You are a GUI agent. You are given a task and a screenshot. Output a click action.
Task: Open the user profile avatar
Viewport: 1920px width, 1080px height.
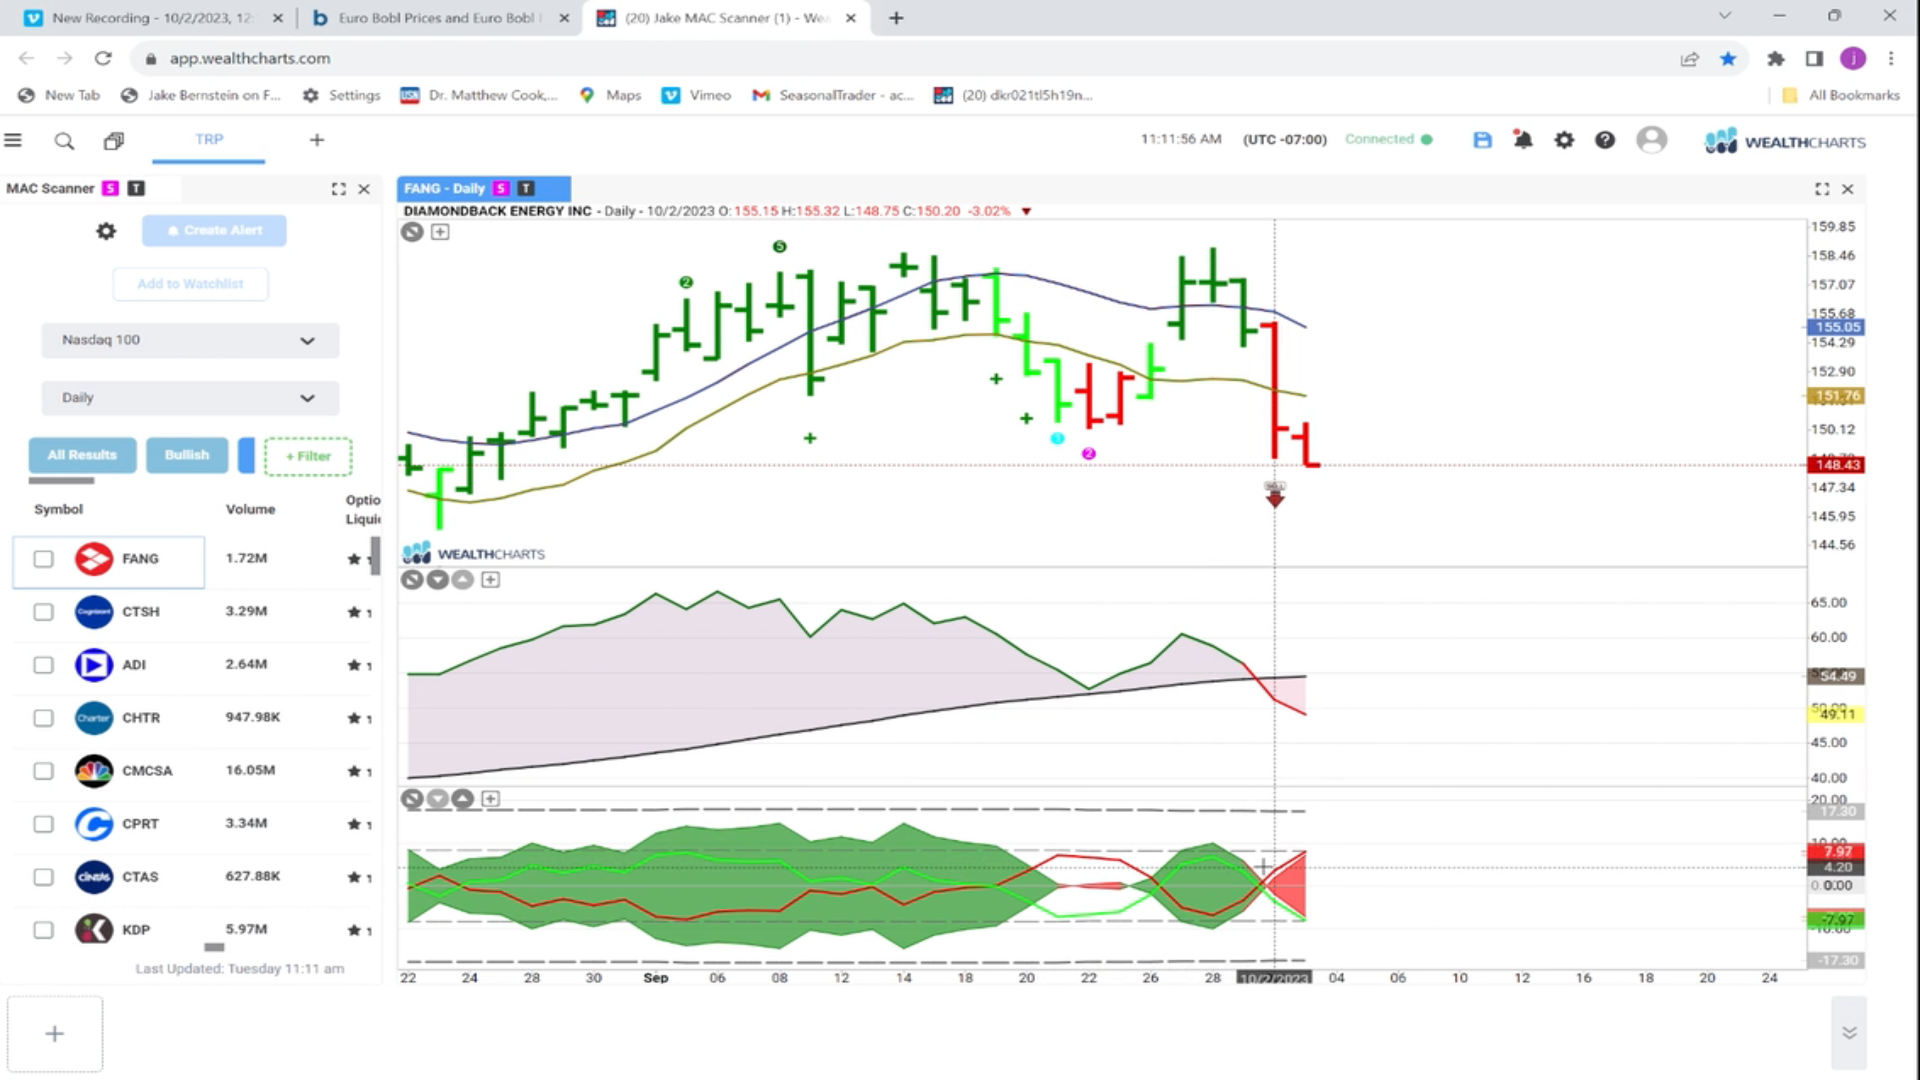(1652, 140)
